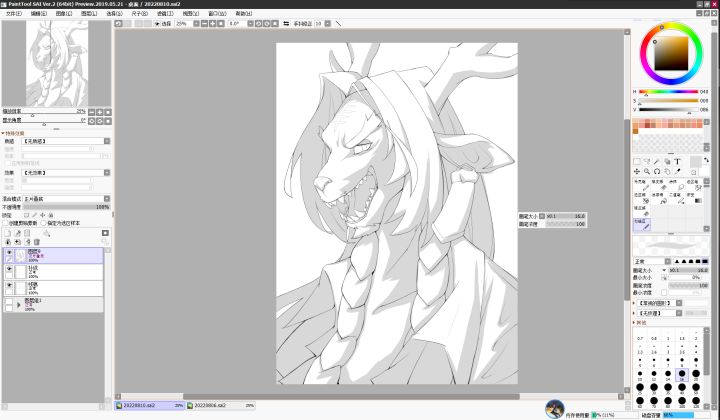Zoom in with toolbar plus button
Screen dimensions: 720x420
click(213, 23)
